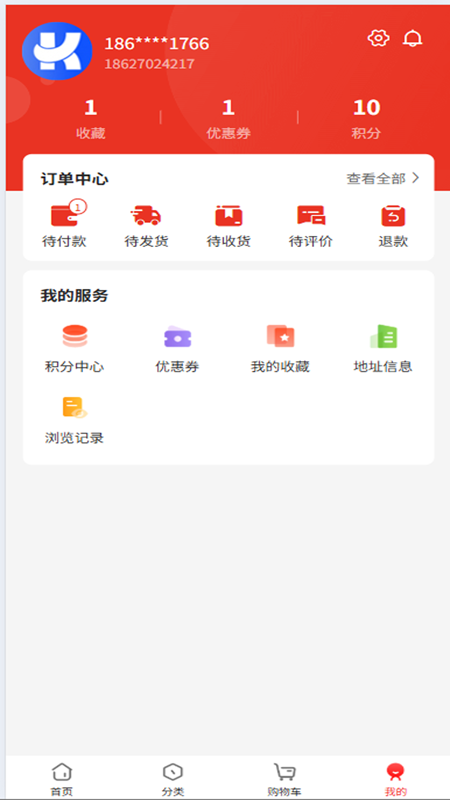Switch to 分类 category tab
The height and width of the screenshot is (800, 450).
tap(173, 780)
